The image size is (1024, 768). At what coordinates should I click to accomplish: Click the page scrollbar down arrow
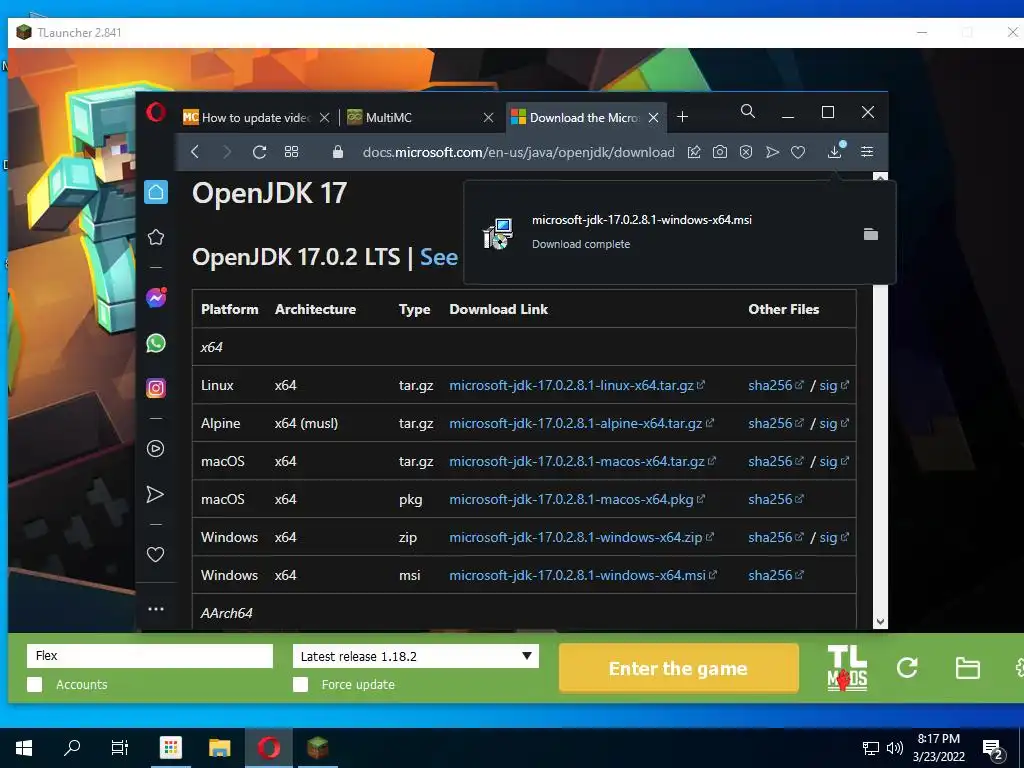click(x=880, y=622)
